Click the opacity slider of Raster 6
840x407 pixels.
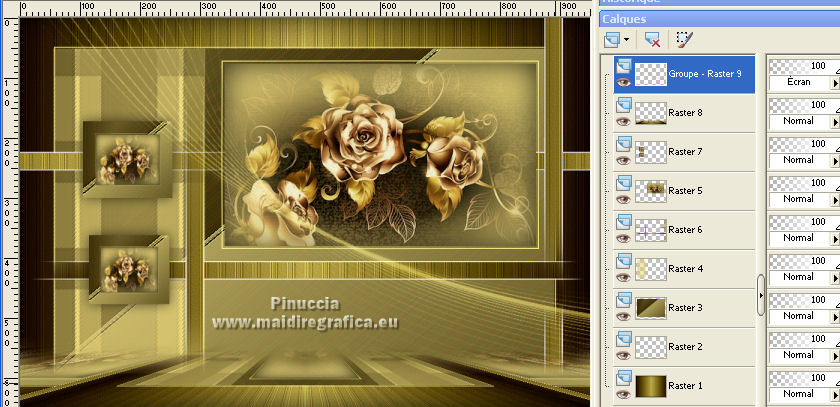(x=804, y=223)
